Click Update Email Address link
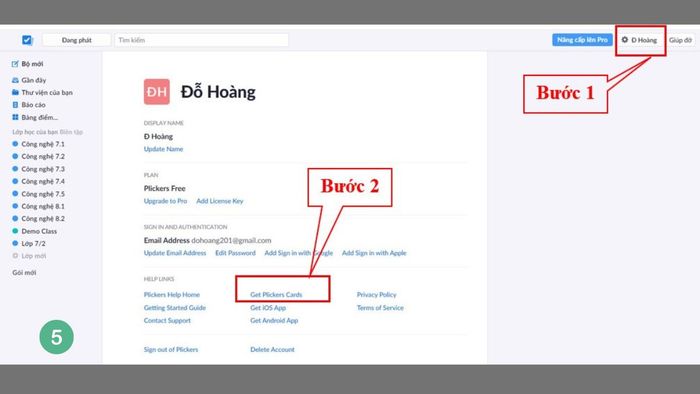The width and height of the screenshot is (700, 394). click(175, 253)
